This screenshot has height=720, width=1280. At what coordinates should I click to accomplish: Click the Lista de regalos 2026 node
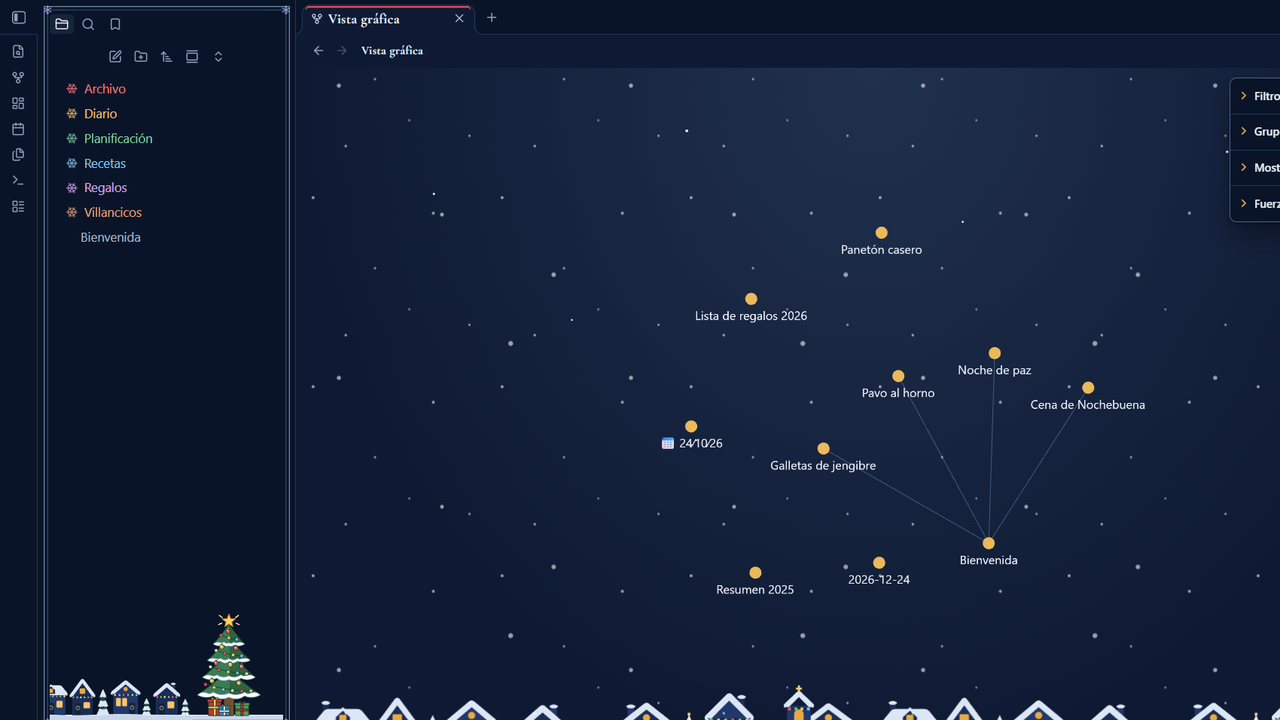click(751, 299)
